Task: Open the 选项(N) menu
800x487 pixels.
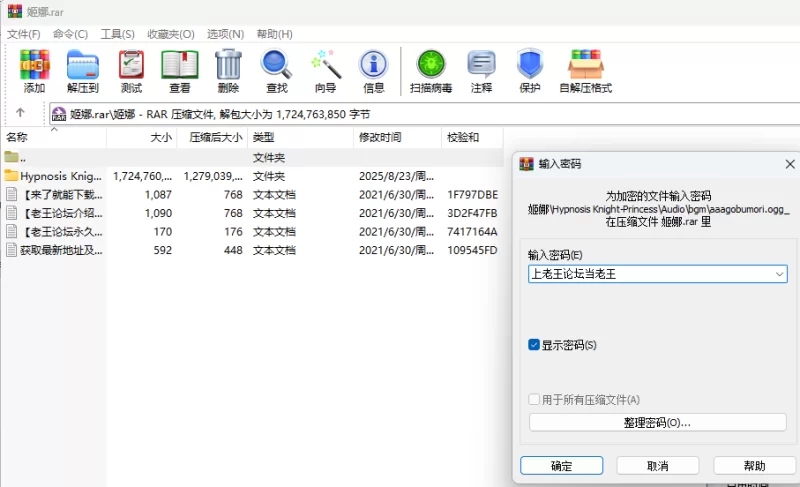Action: 226,34
